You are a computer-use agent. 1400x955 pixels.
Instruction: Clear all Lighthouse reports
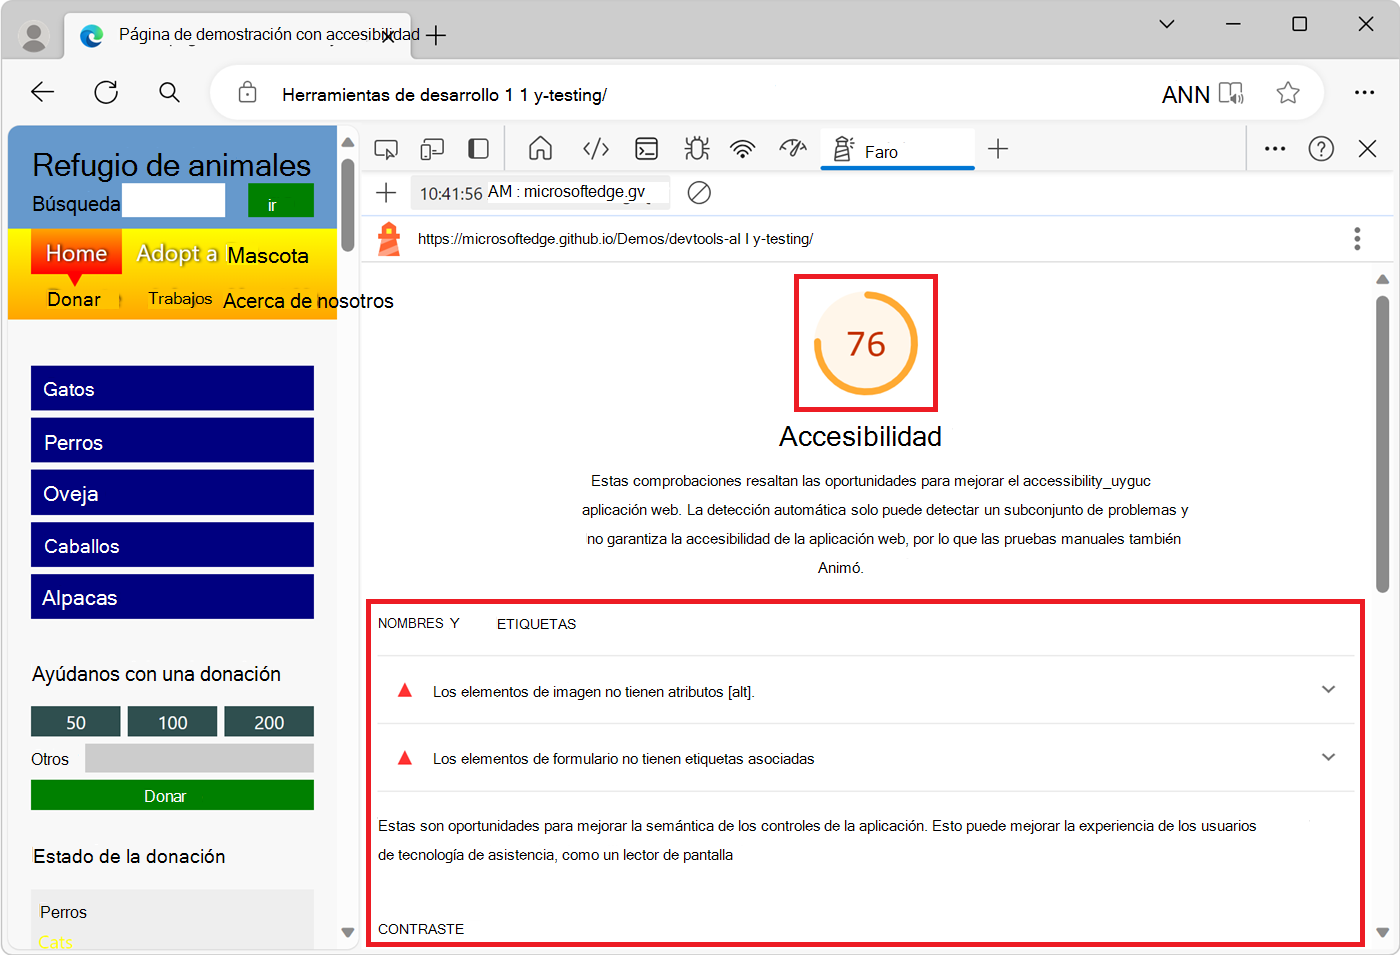coord(699,193)
